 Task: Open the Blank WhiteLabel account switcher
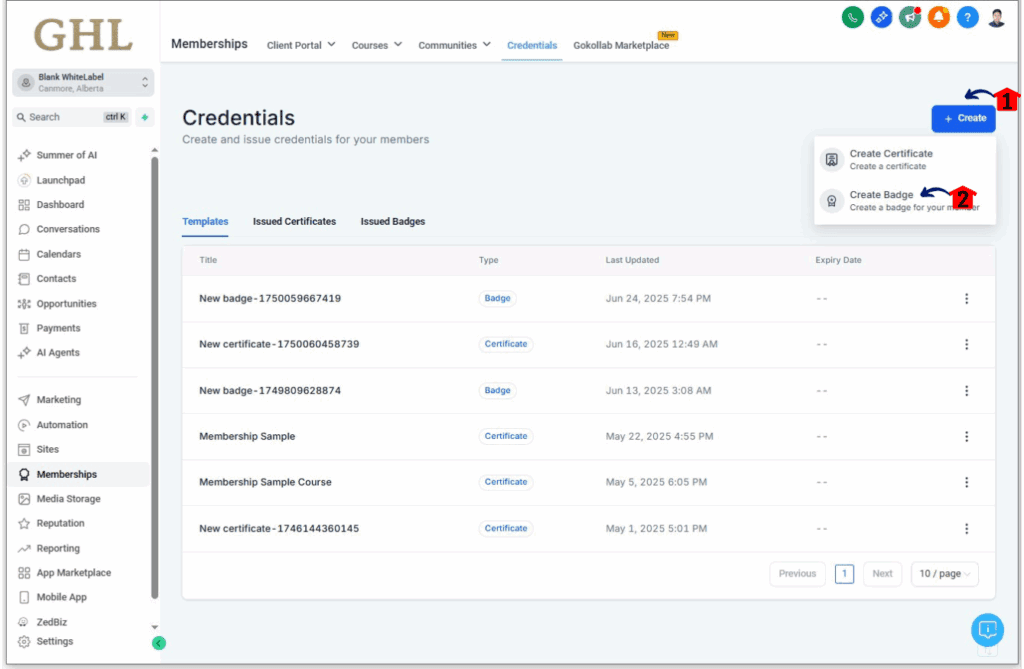coord(83,82)
